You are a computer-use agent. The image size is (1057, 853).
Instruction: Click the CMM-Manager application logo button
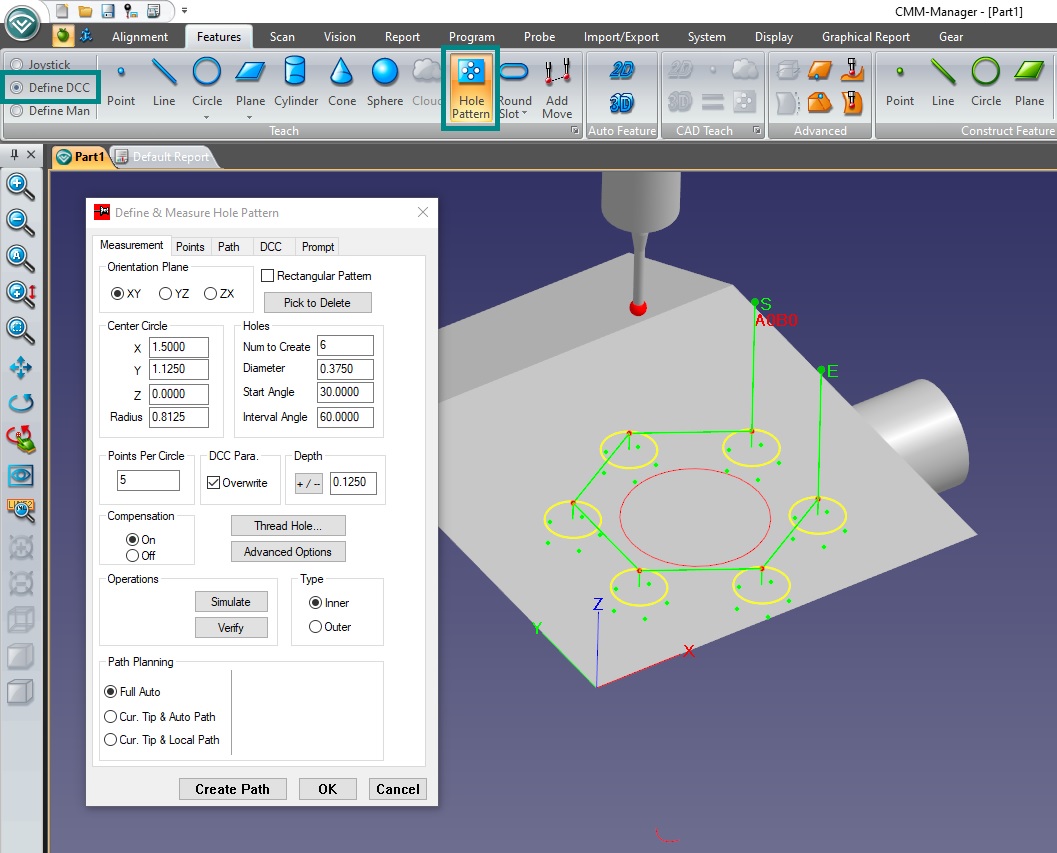(x=22, y=24)
